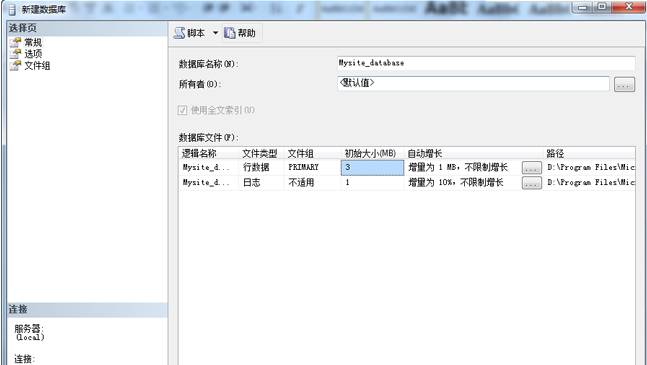
Task: Click the 初始大小(MB) column header
Action: click(x=372, y=153)
